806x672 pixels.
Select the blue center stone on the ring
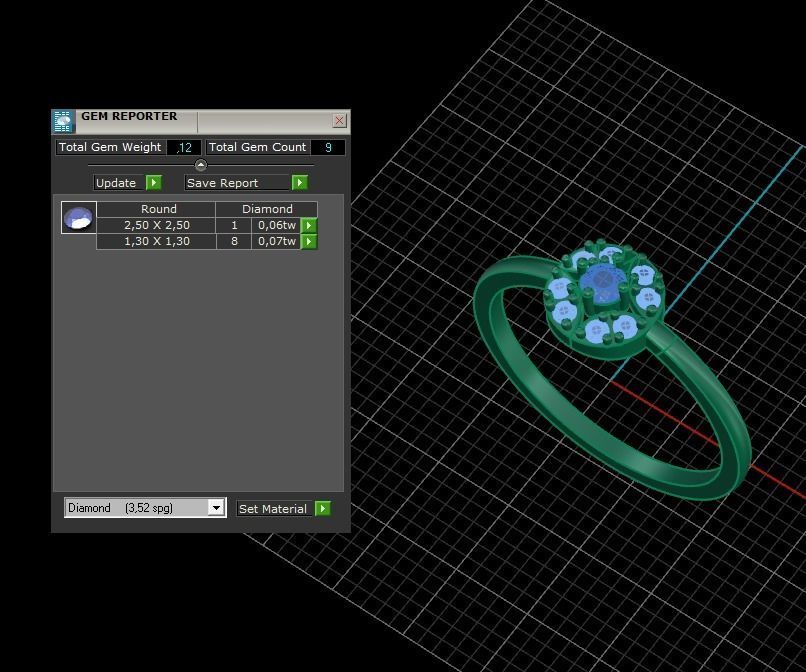(601, 282)
